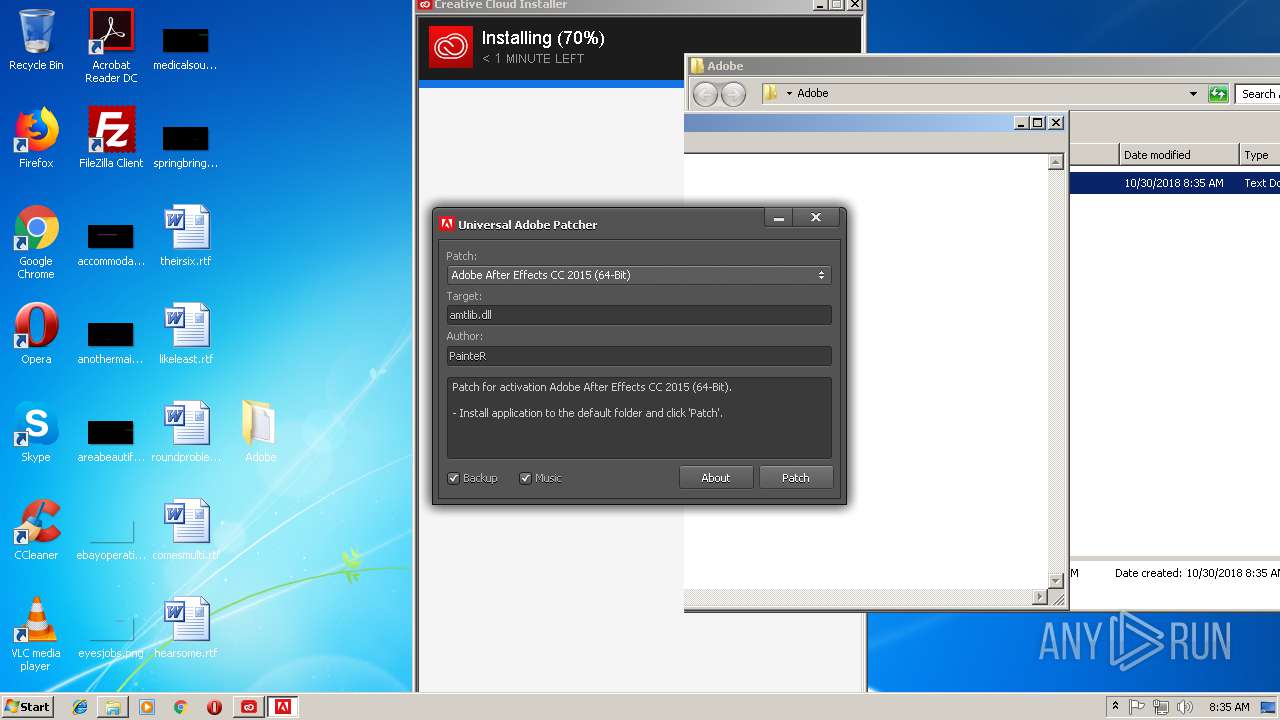This screenshot has height=720, width=1280.
Task: Click the network tray icon
Action: (x=1161, y=707)
